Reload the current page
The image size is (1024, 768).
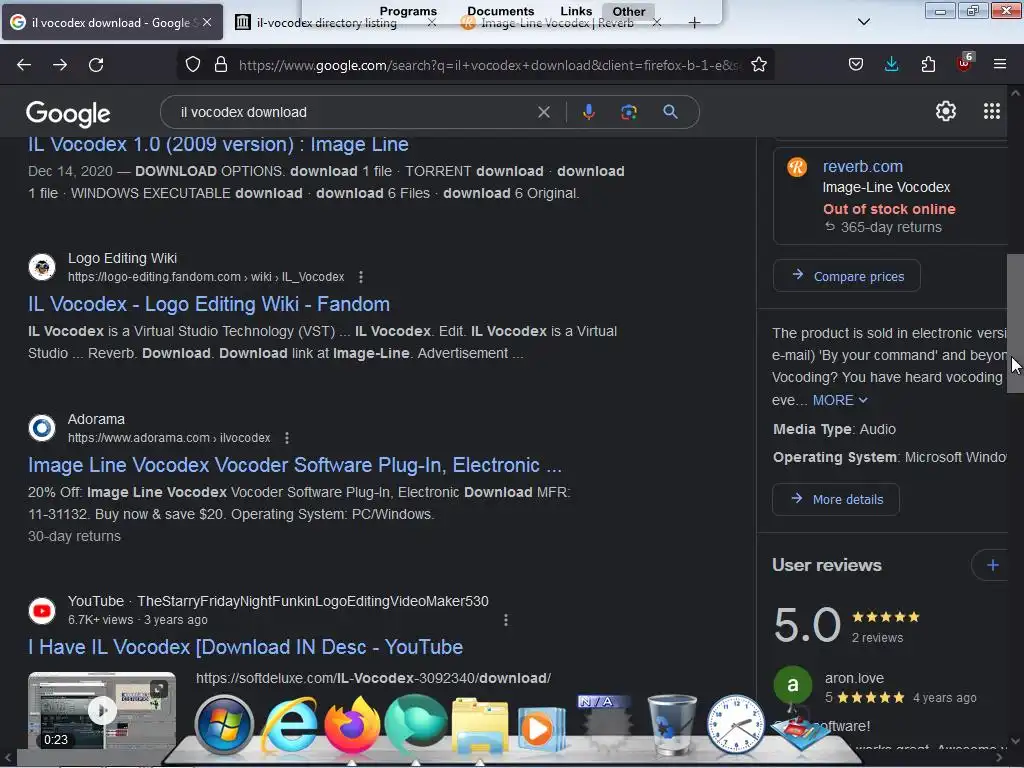pyautogui.click(x=96, y=65)
